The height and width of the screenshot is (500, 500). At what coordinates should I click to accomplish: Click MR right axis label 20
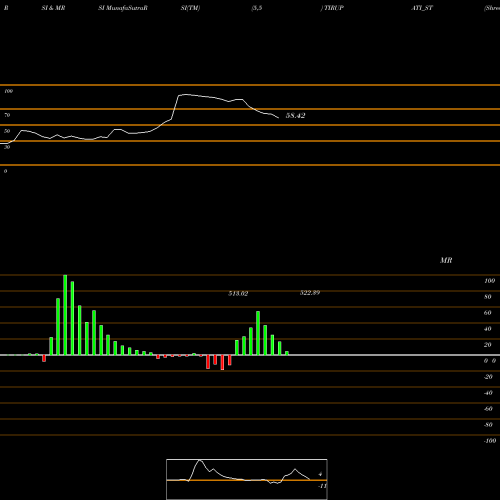(488, 345)
